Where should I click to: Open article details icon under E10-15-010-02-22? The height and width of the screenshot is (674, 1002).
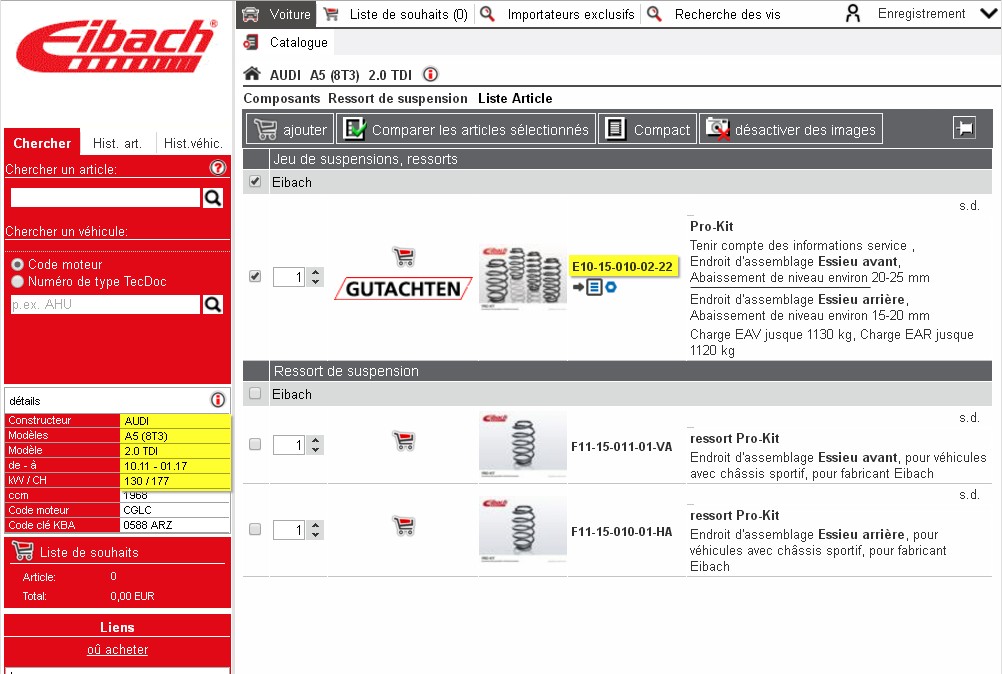pyautogui.click(x=594, y=288)
